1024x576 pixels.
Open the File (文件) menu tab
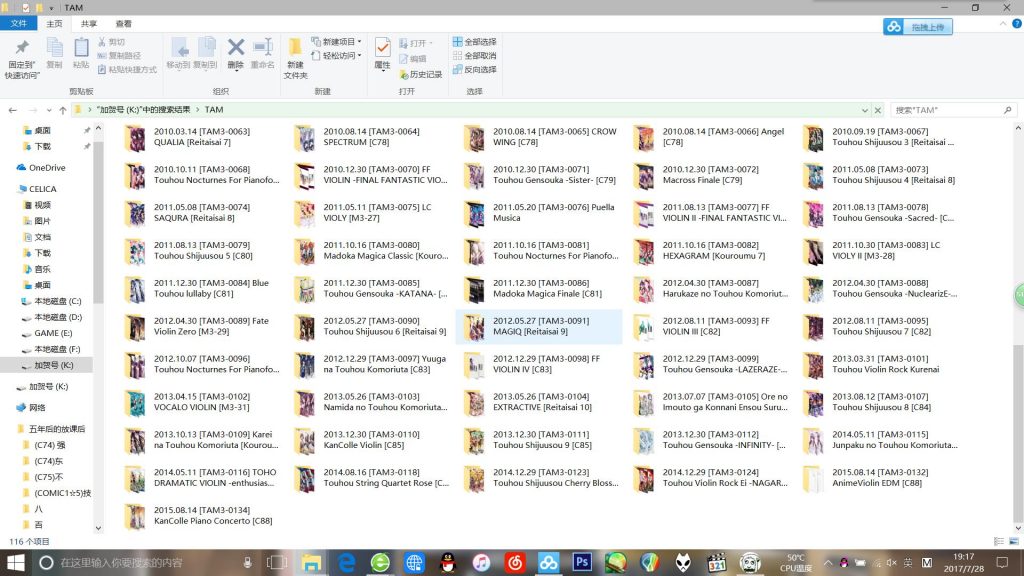(x=18, y=24)
